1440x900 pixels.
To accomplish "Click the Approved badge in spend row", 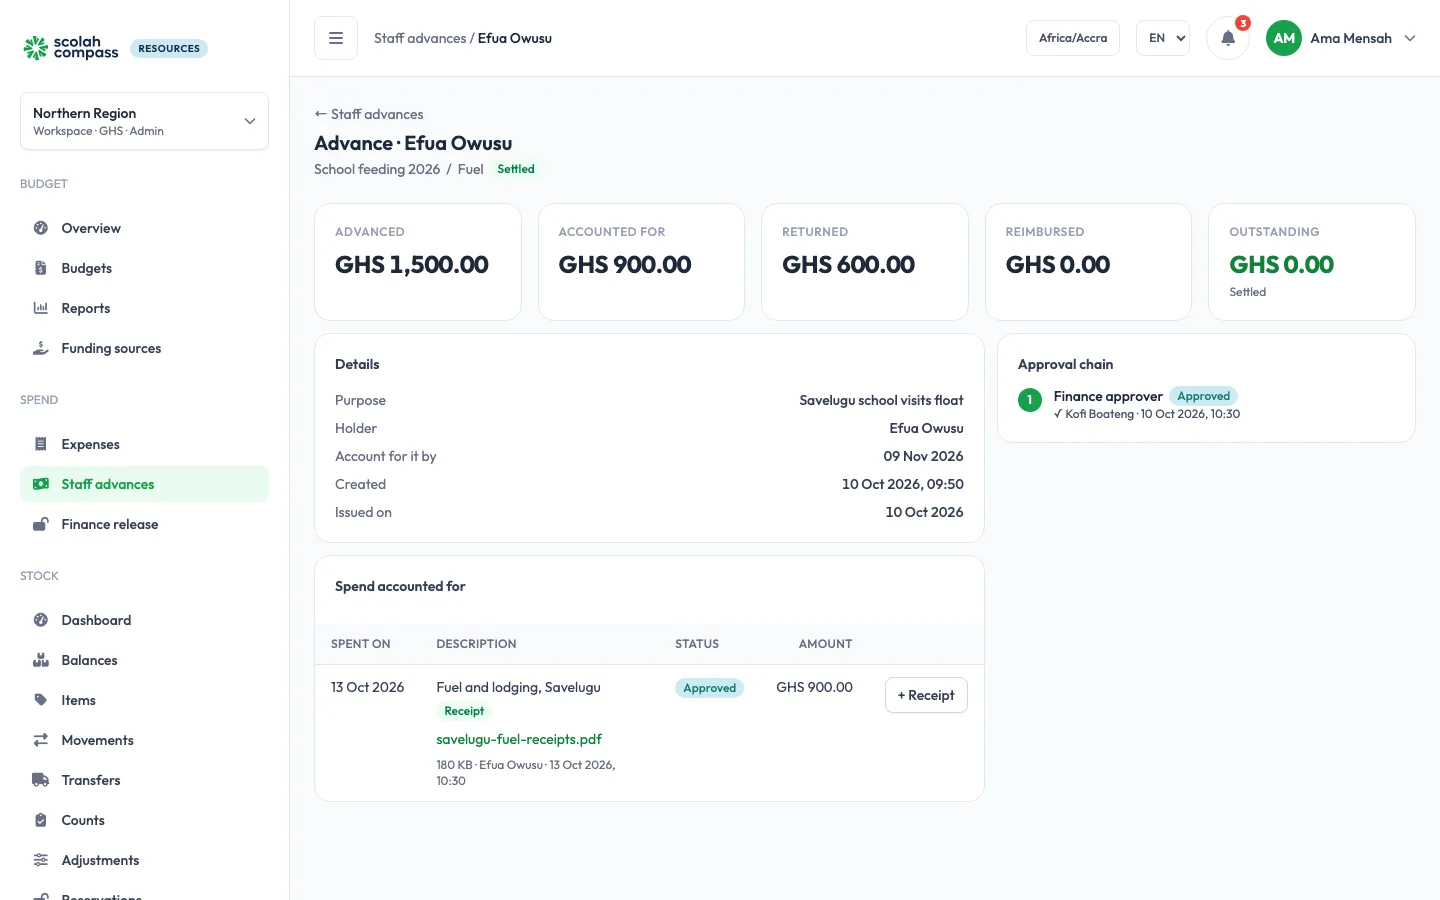I will click(709, 688).
